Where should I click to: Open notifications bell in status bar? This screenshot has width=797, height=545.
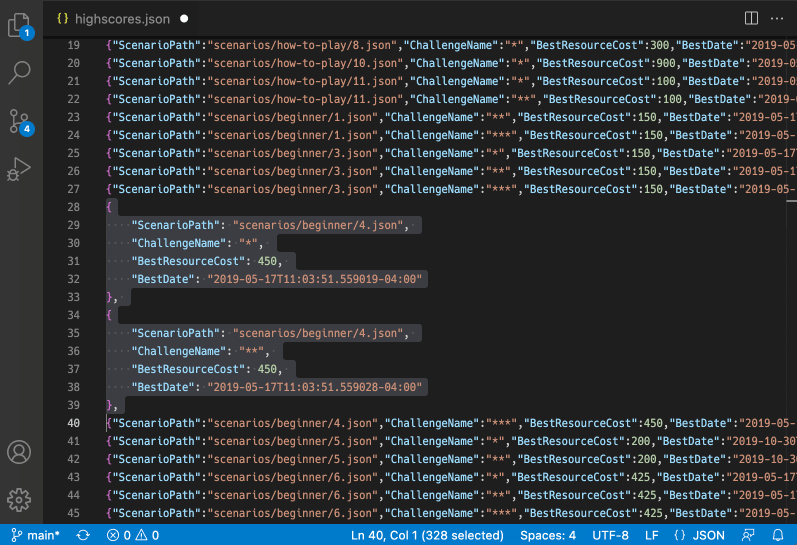(x=778, y=535)
